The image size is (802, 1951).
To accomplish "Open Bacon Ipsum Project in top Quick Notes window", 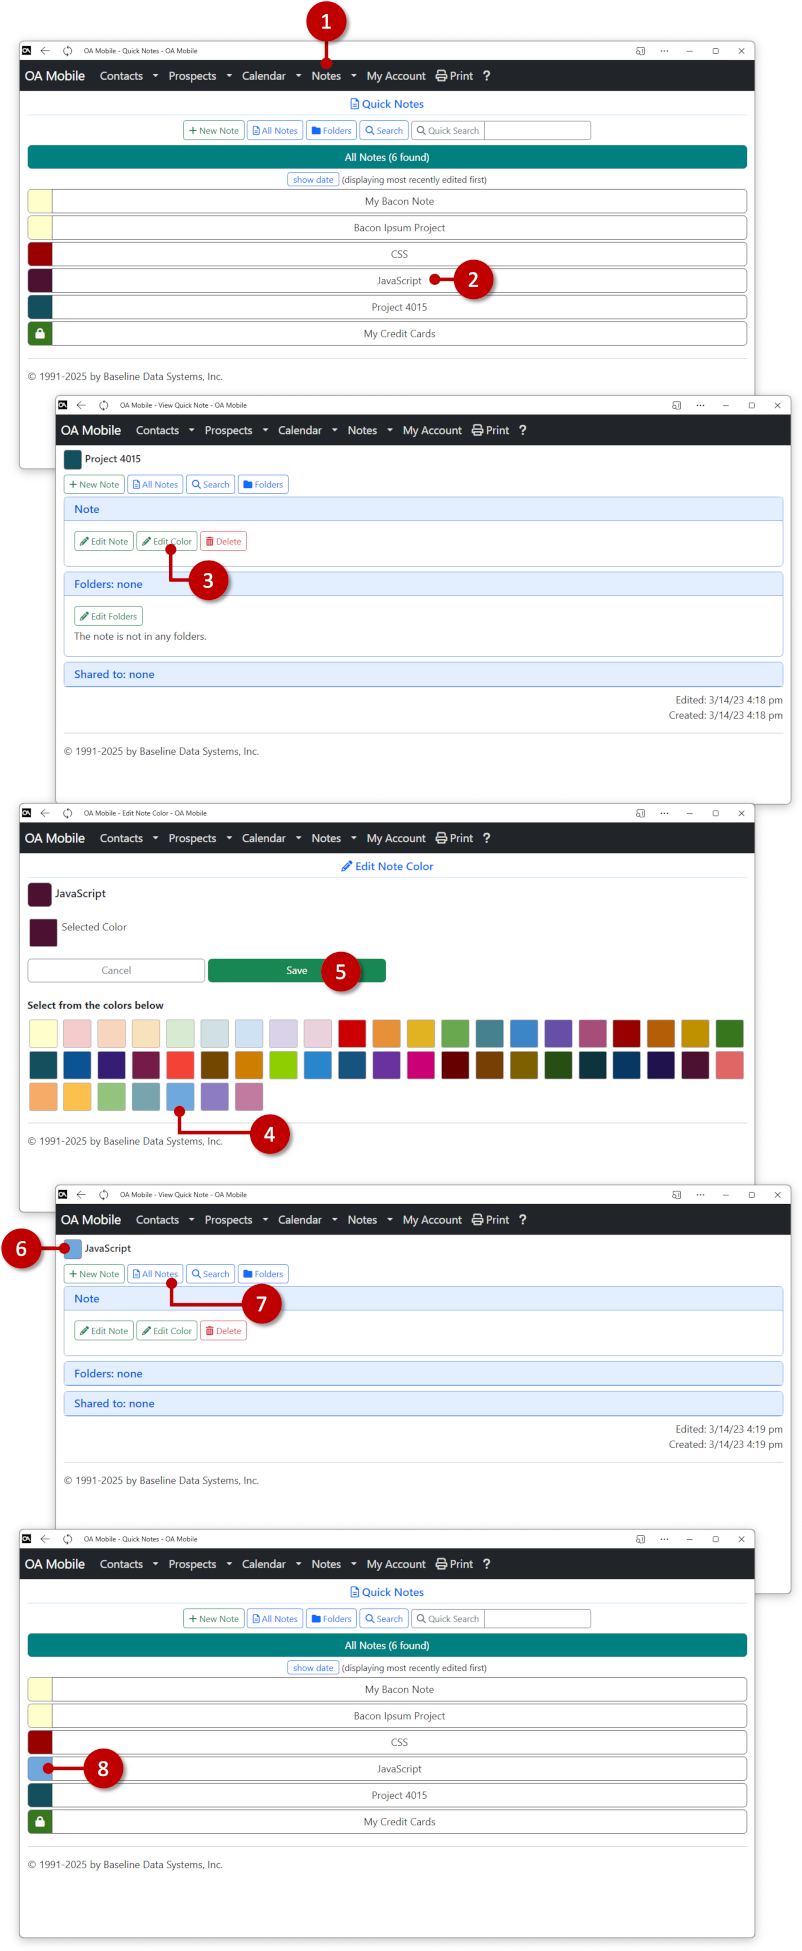I will [x=399, y=228].
